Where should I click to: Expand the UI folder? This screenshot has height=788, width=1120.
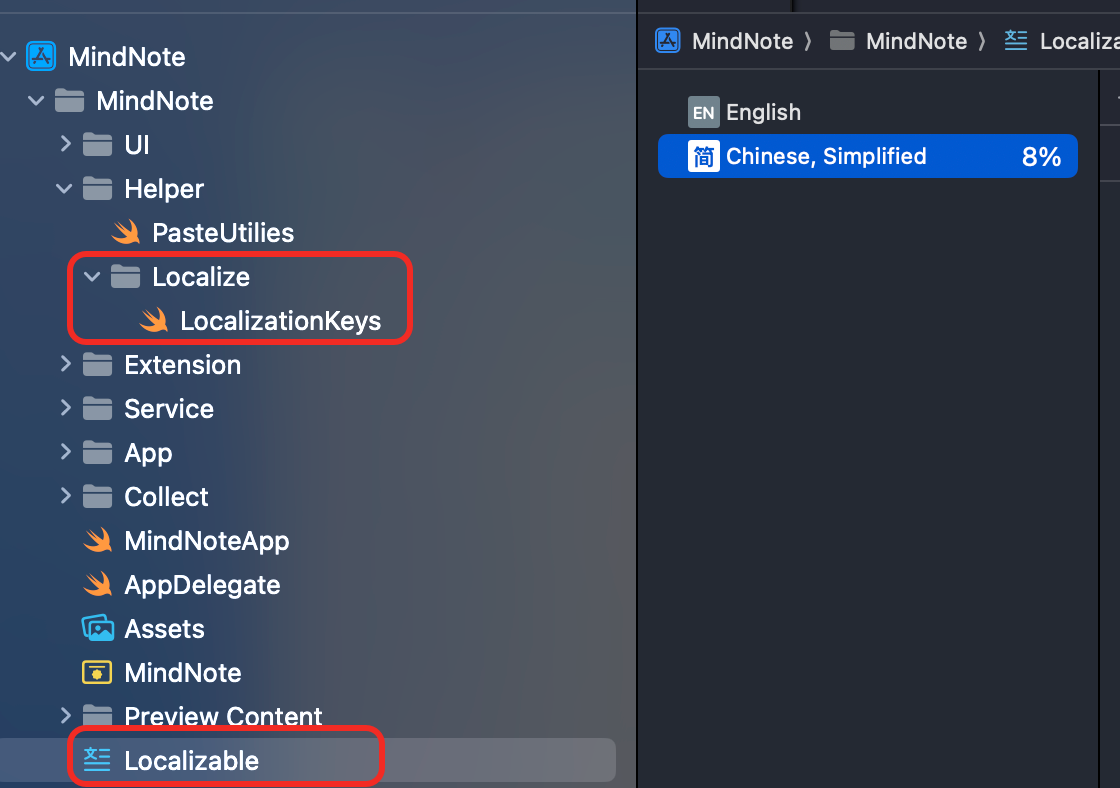[66, 144]
